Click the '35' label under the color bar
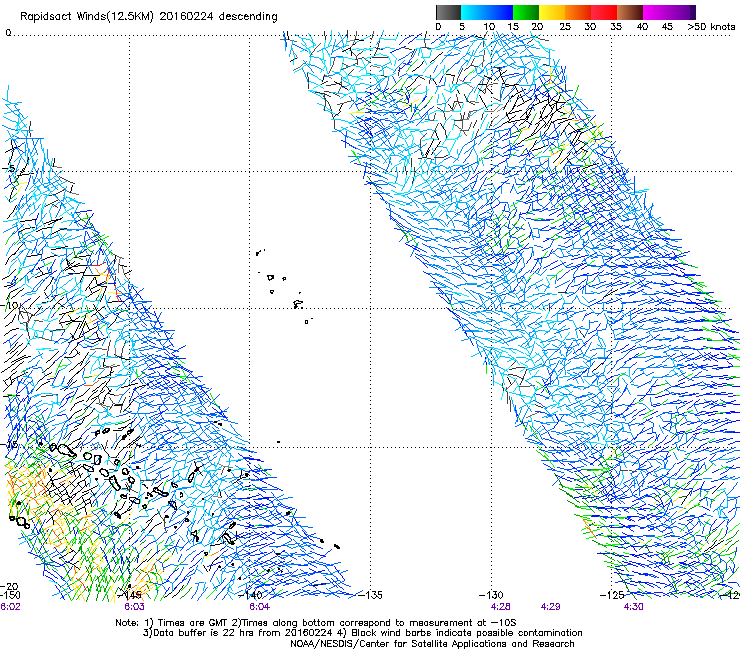 [x=616, y=27]
